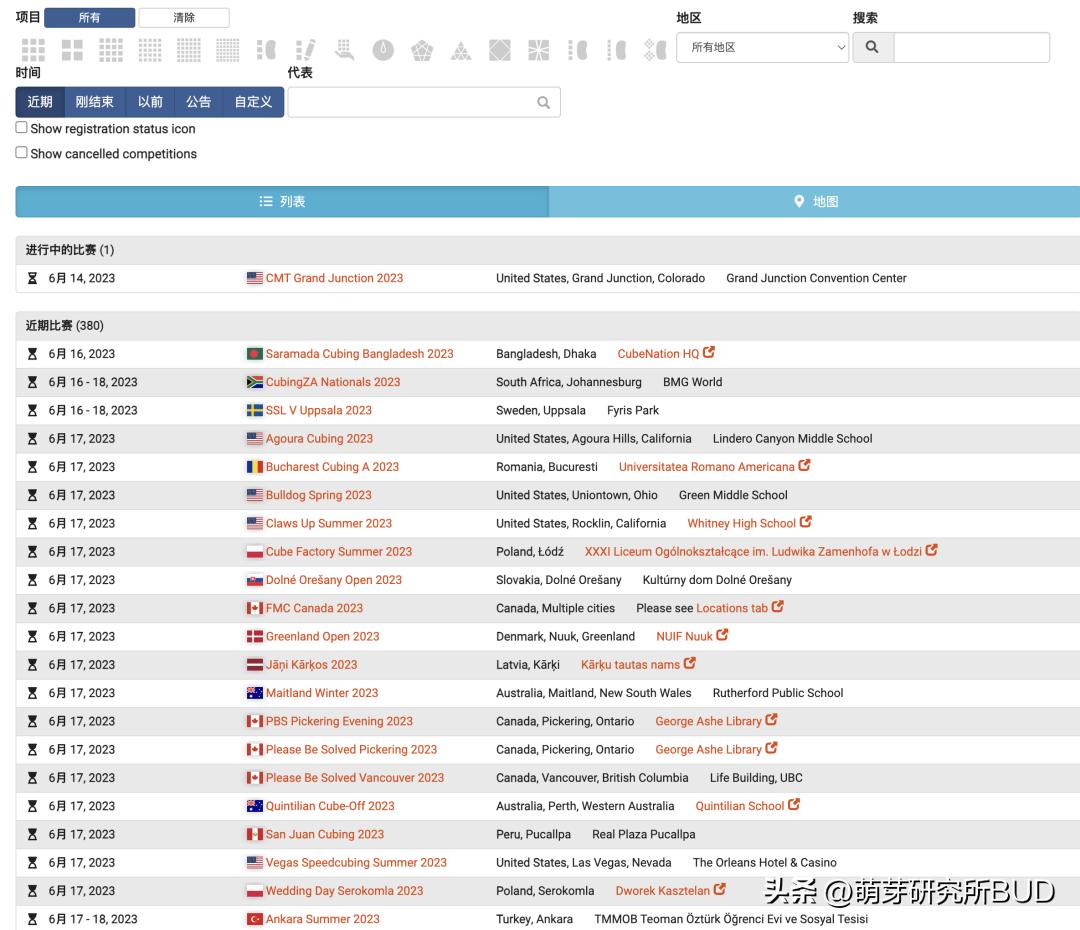Enable Show registration status icon checkbox
This screenshot has height=930, width=1080.
[x=22, y=128]
